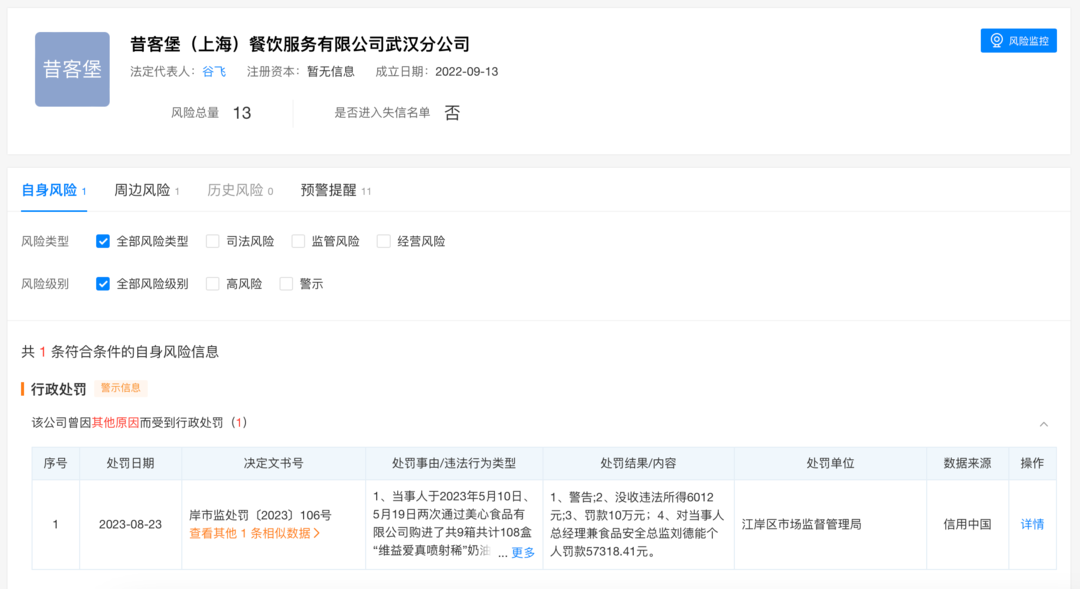
Task: Switch to the 历史风险 tab
Action: click(x=240, y=191)
